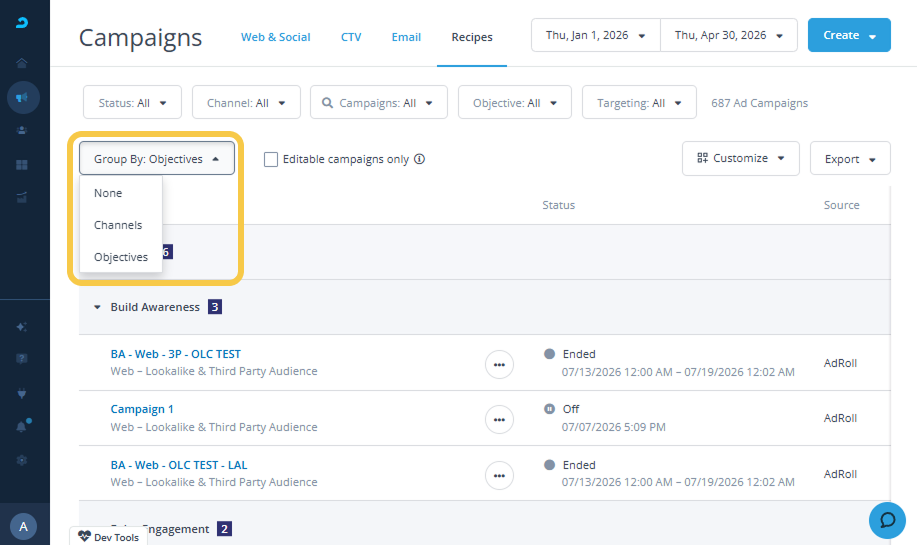Open settings via the sidebar gear icon
This screenshot has height=545, width=917.
pyautogui.click(x=22, y=460)
